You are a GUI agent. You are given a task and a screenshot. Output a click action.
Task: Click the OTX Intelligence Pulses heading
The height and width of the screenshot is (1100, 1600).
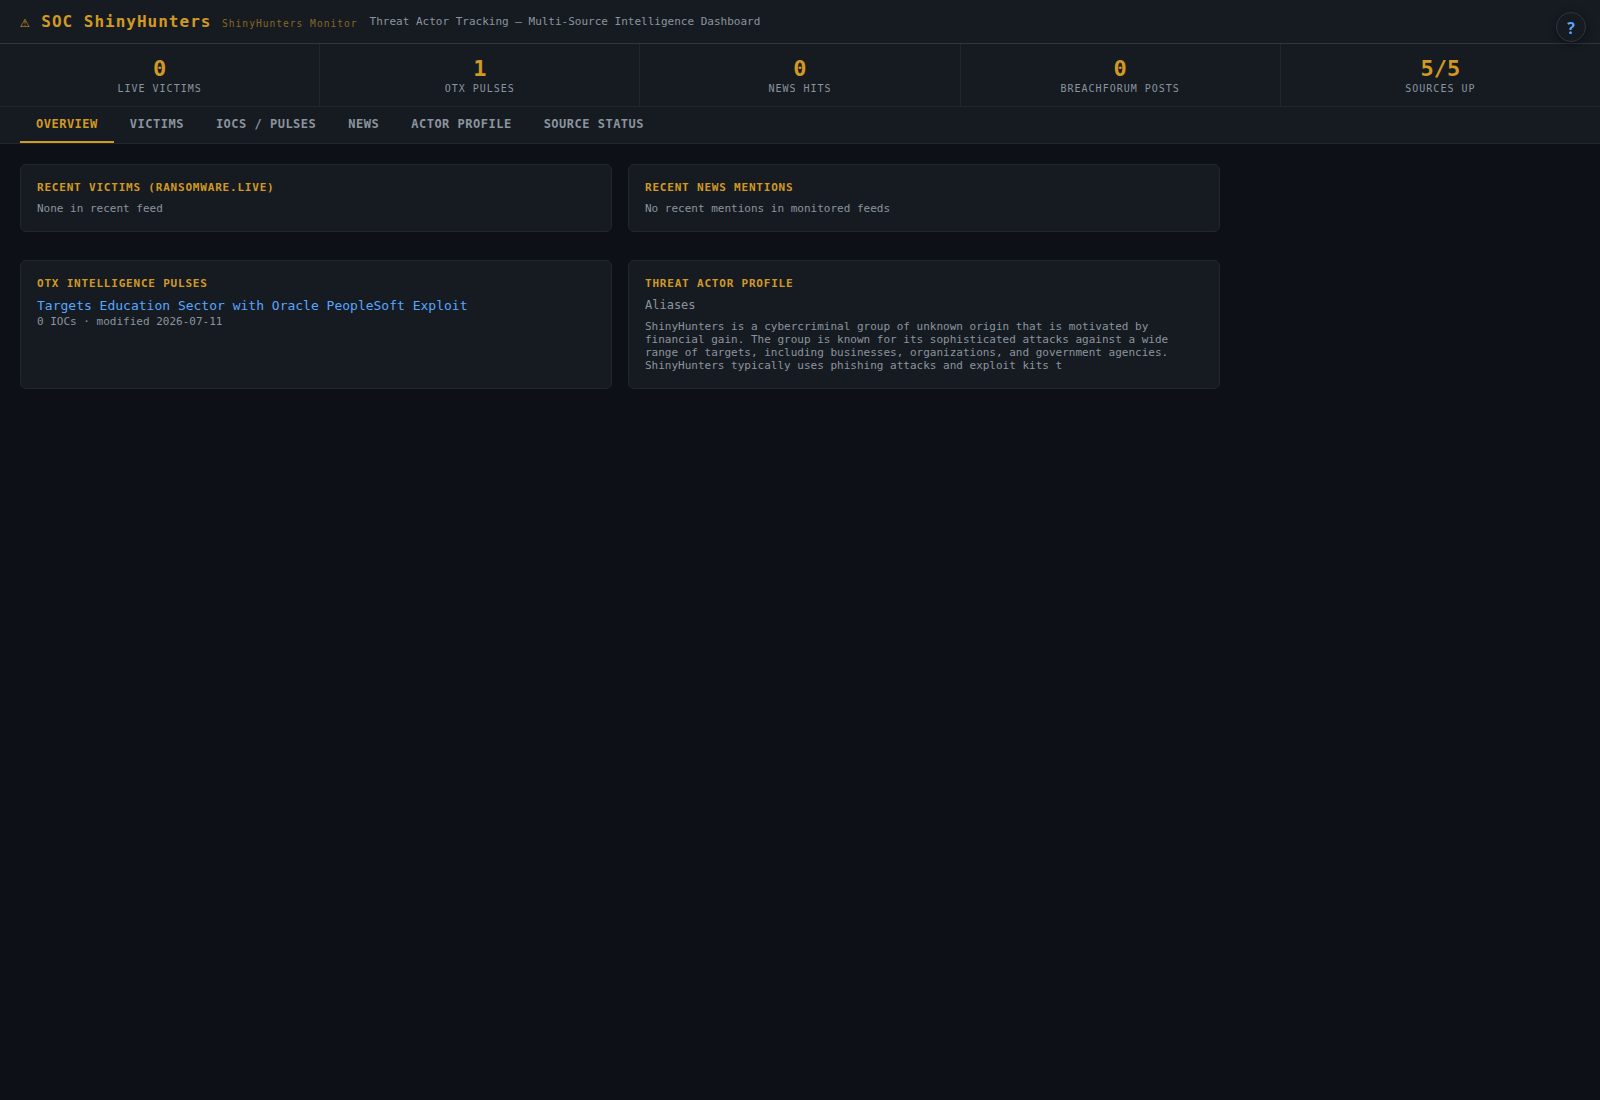pyautogui.click(x=122, y=283)
